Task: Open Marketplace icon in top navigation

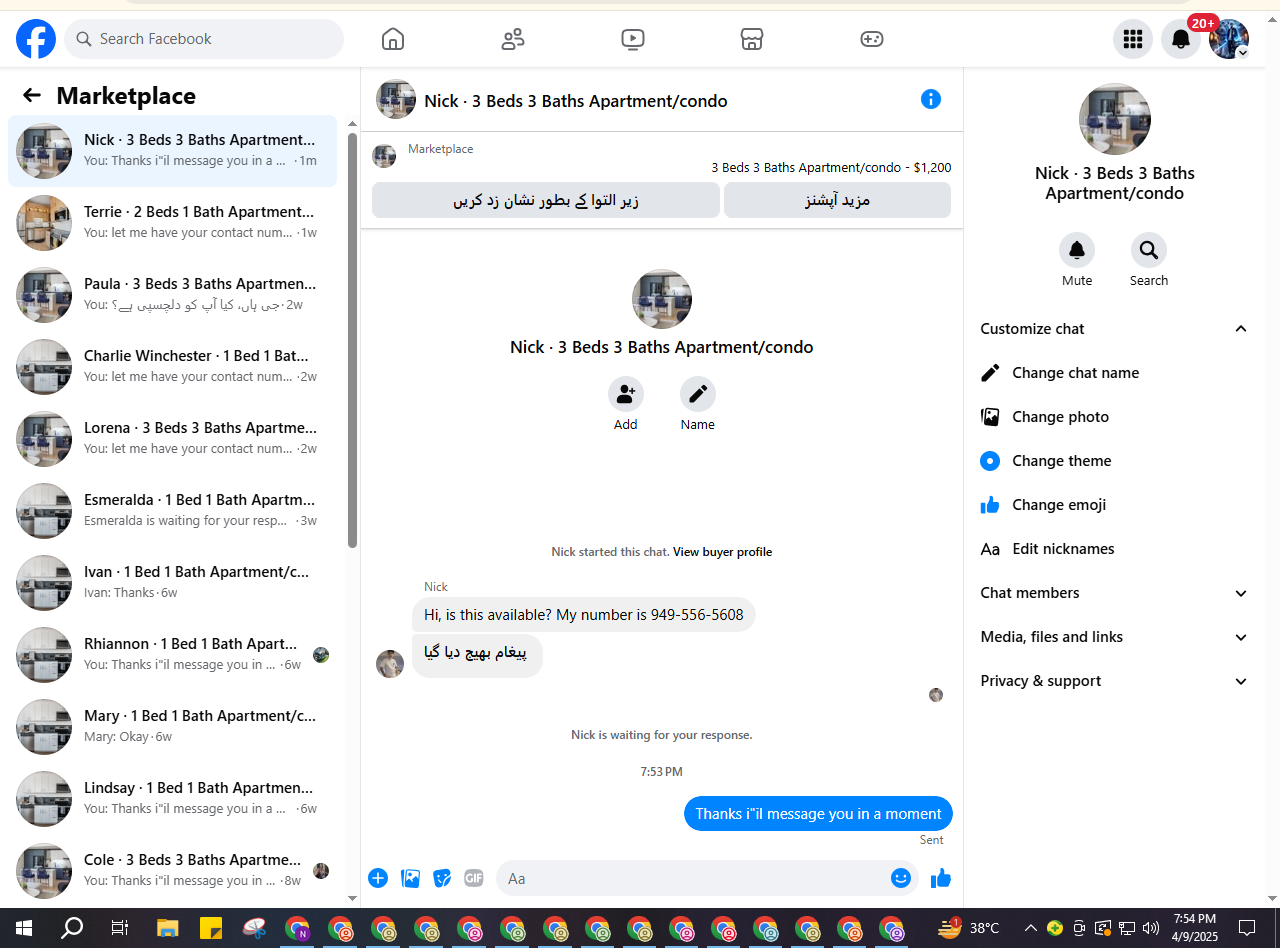Action: click(752, 39)
